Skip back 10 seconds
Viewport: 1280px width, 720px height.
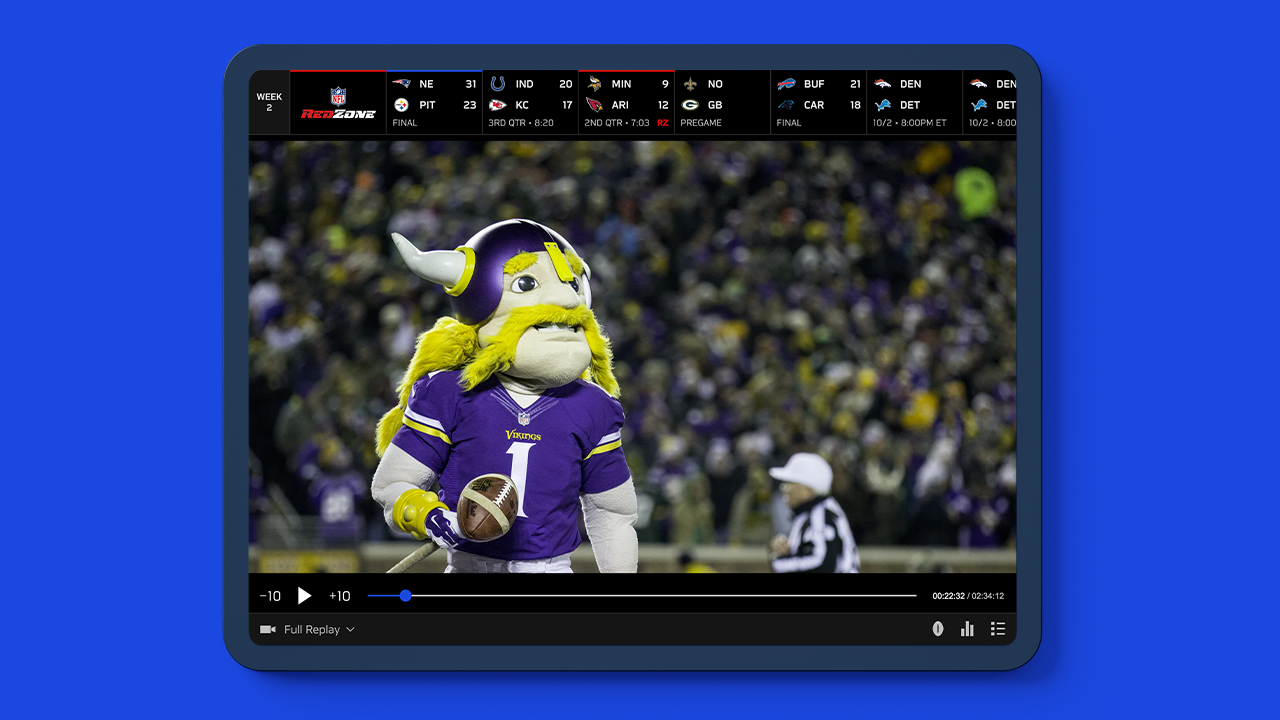(270, 596)
